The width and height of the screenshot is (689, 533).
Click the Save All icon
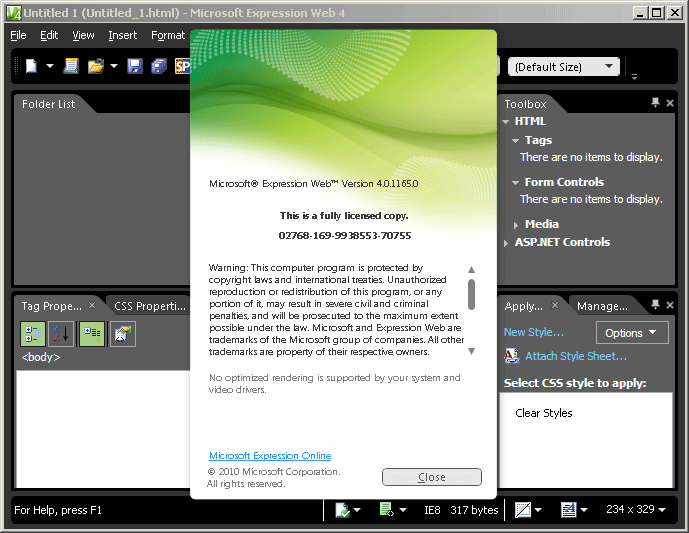159,66
